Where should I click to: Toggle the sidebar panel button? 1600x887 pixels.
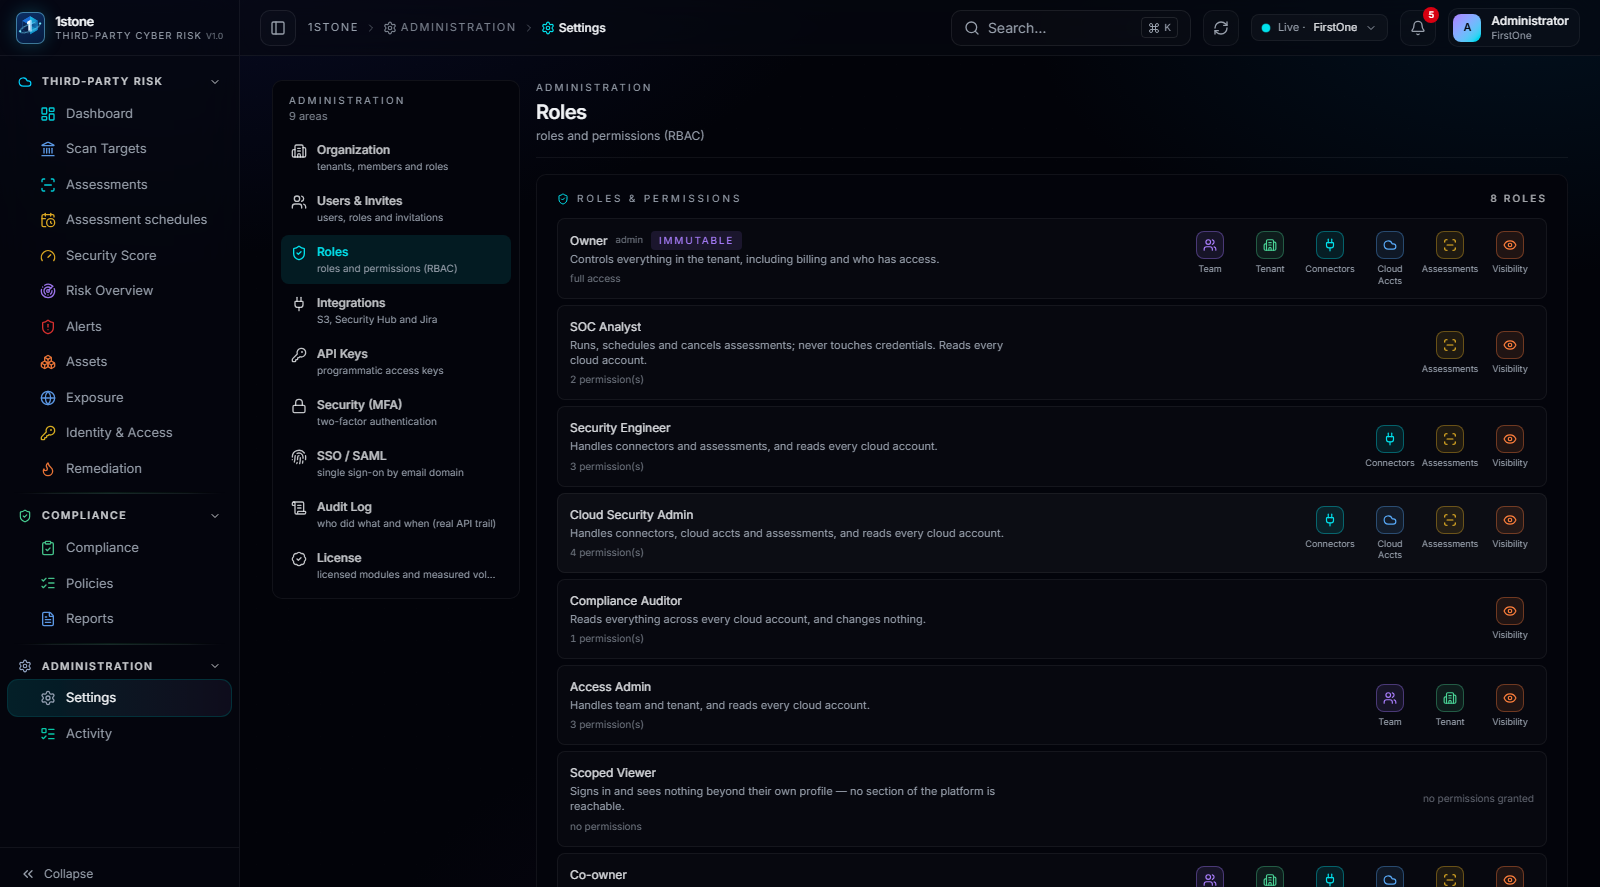[x=278, y=28]
